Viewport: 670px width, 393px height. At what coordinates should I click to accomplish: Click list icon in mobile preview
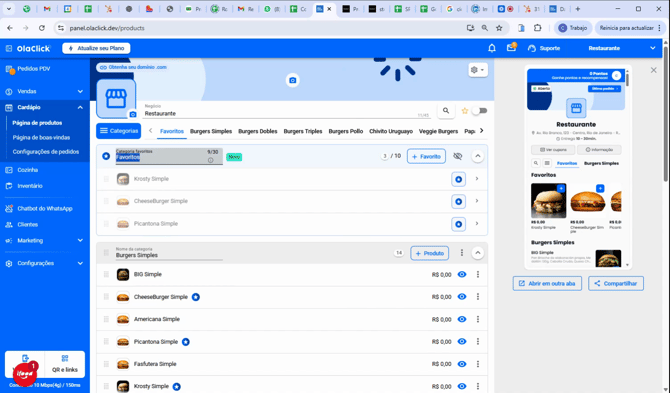[x=547, y=163]
